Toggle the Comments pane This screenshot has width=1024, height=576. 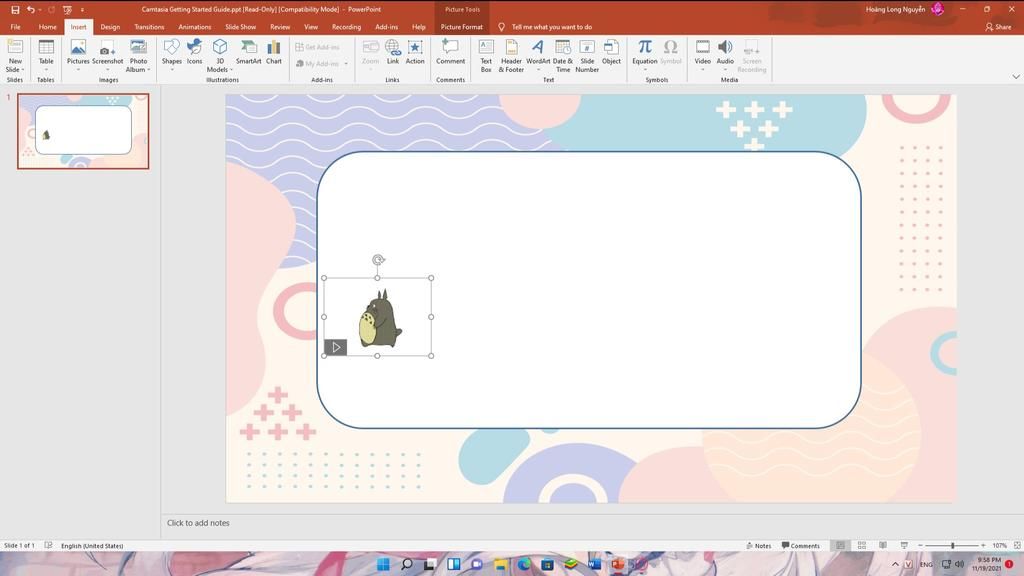[x=801, y=545]
